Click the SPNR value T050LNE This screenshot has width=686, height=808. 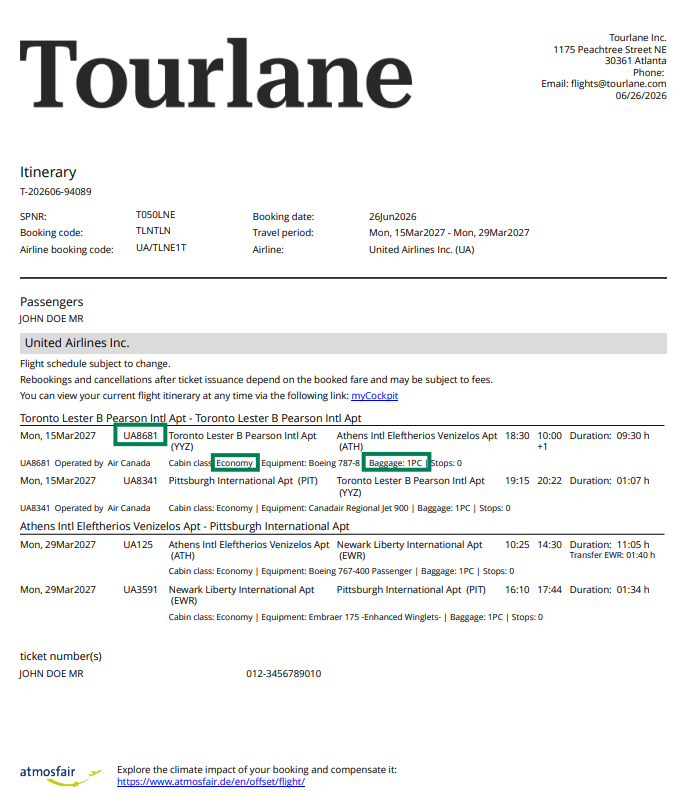pos(156,215)
